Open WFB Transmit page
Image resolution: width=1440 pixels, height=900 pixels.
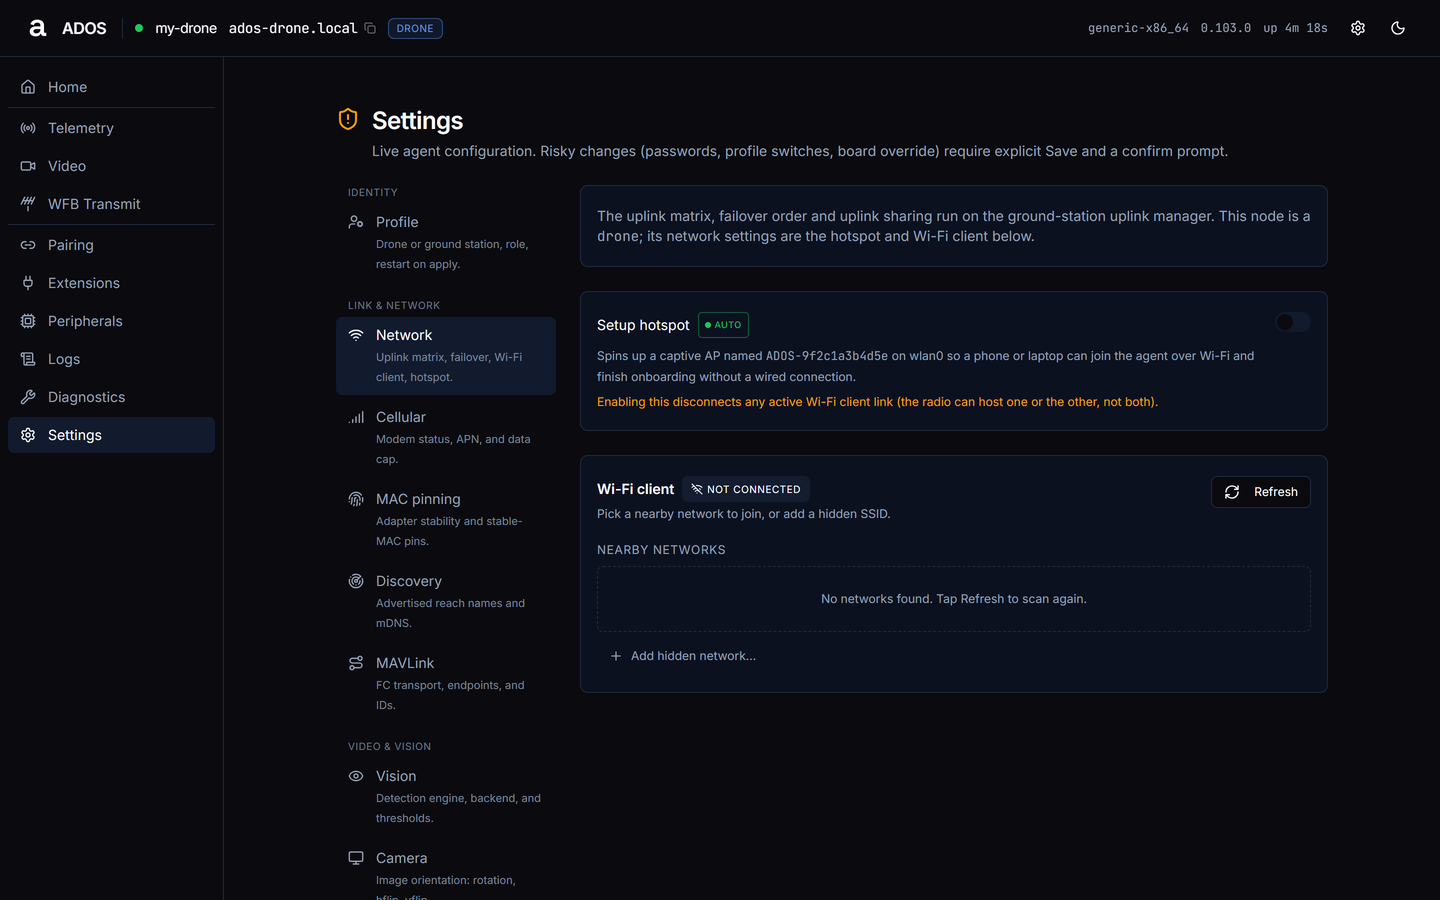111,204
